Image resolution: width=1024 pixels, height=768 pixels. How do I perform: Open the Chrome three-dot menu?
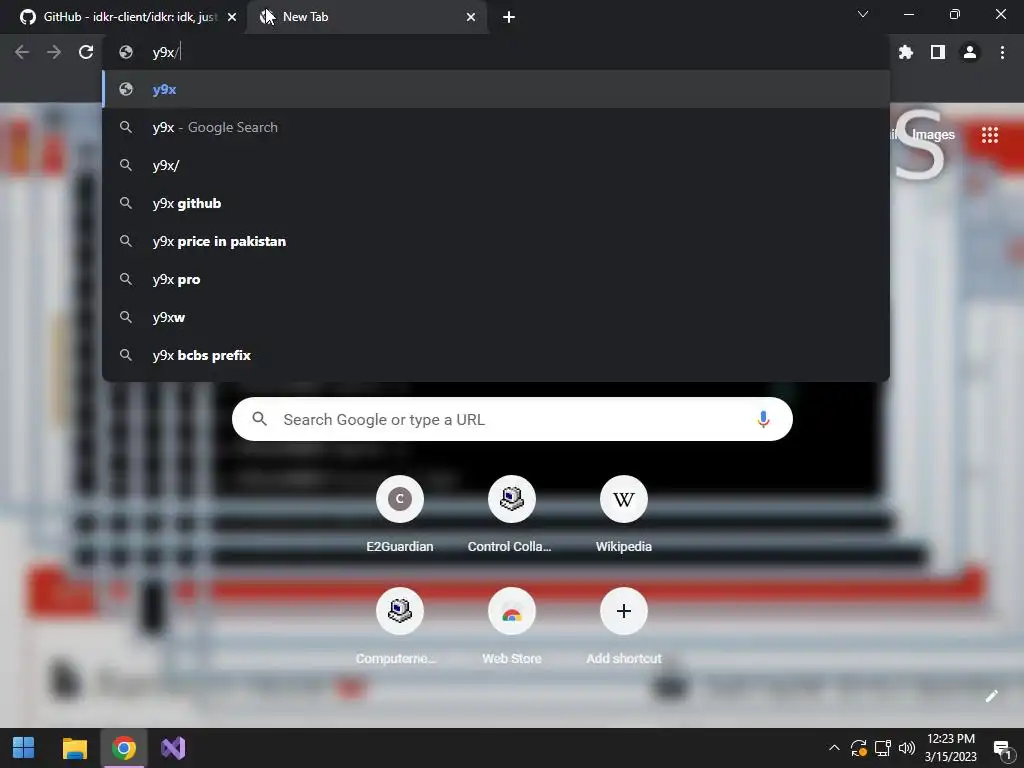click(x=1002, y=52)
